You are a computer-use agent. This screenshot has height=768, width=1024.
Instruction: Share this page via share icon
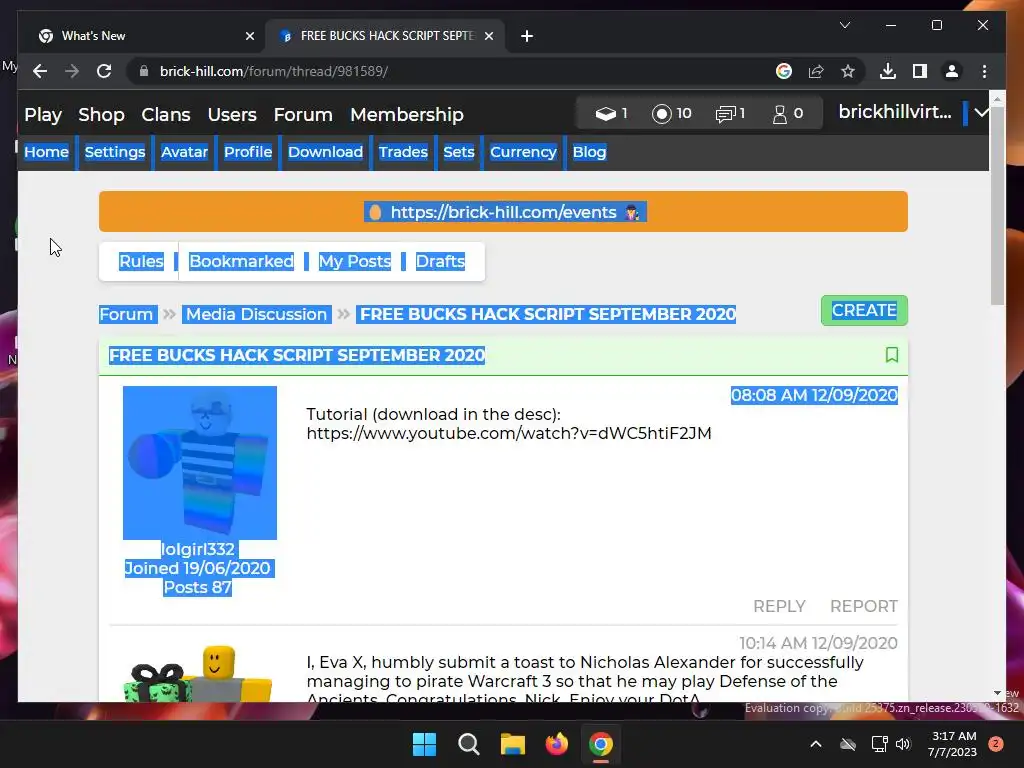816,71
